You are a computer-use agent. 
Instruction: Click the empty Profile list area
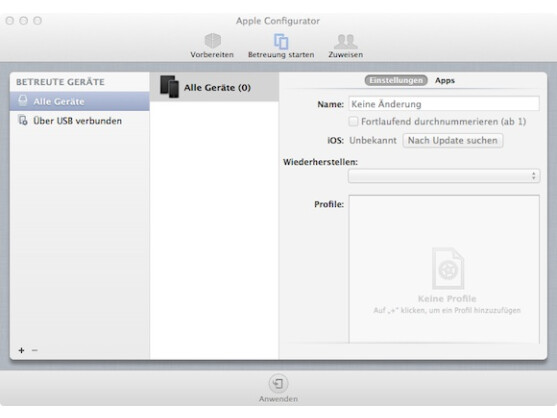tap(444, 269)
